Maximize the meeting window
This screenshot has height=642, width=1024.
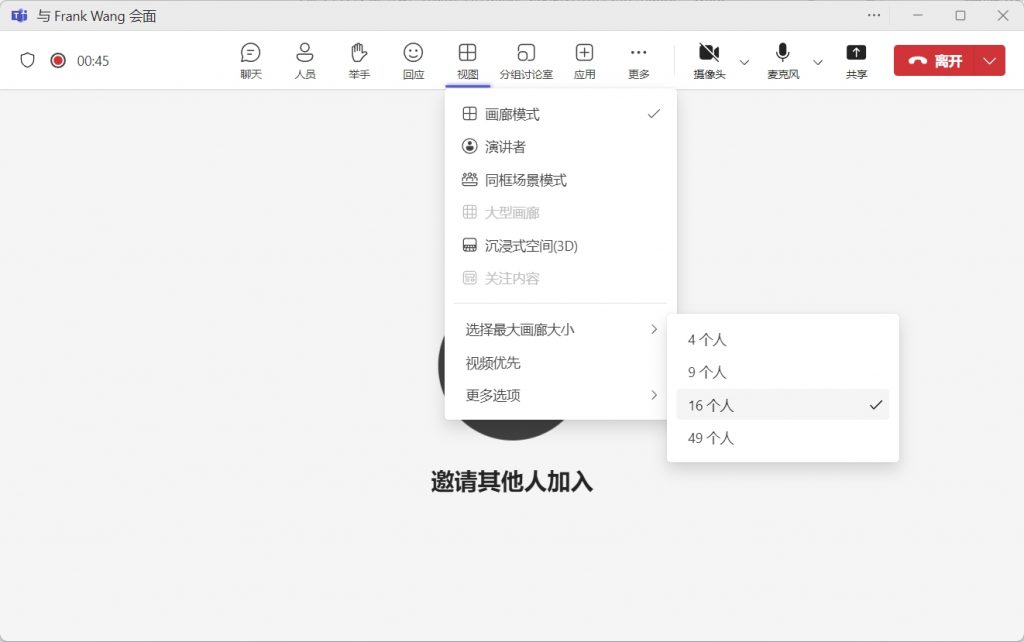click(960, 15)
